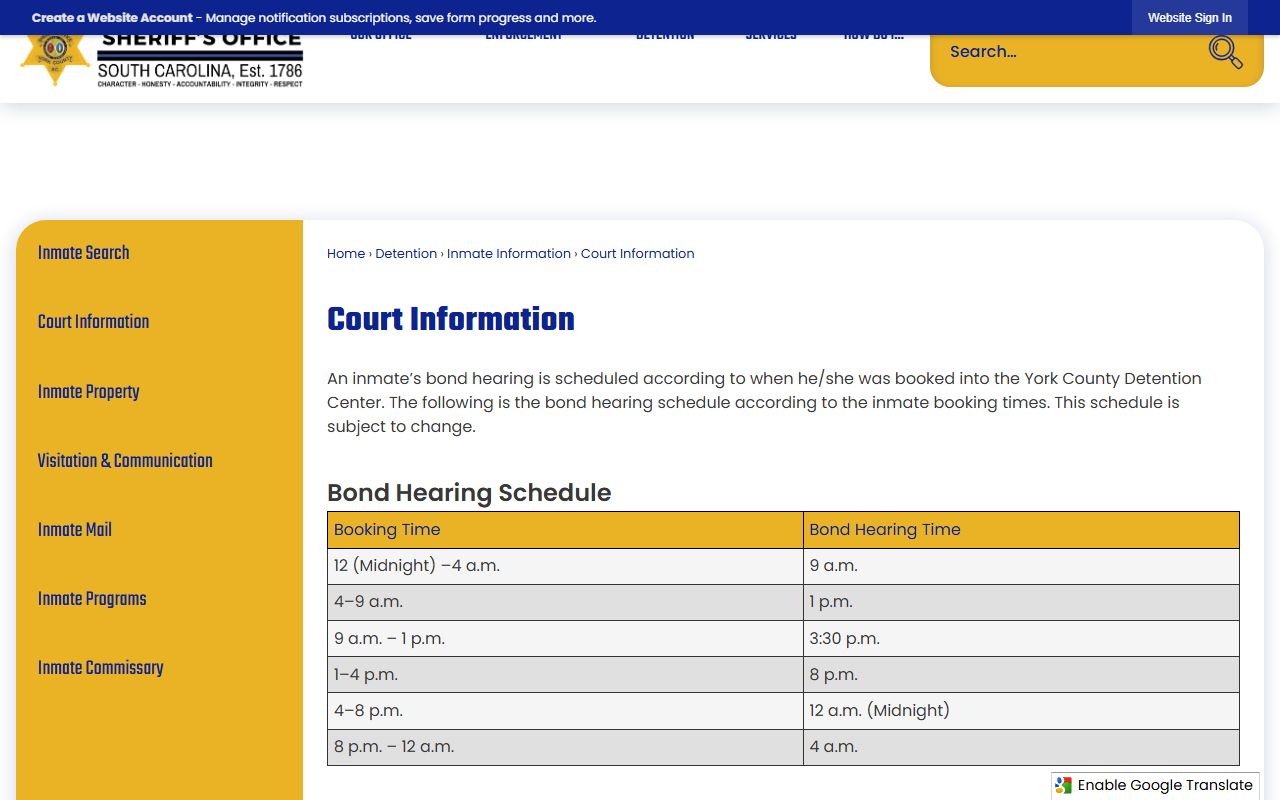The width and height of the screenshot is (1280, 800).
Task: Open Inmate Mail in the sidebar
Action: (x=75, y=530)
